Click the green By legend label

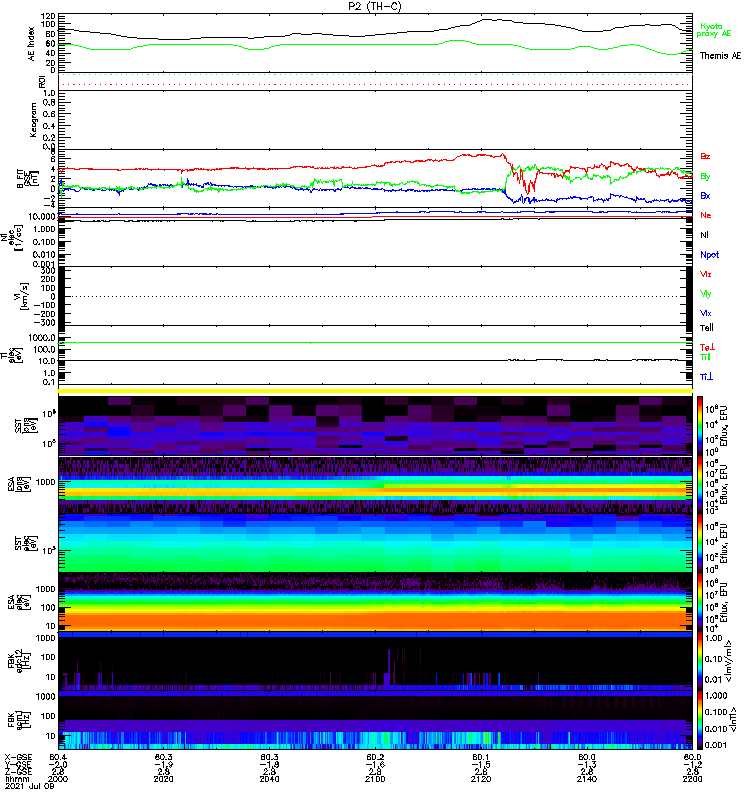click(x=705, y=177)
